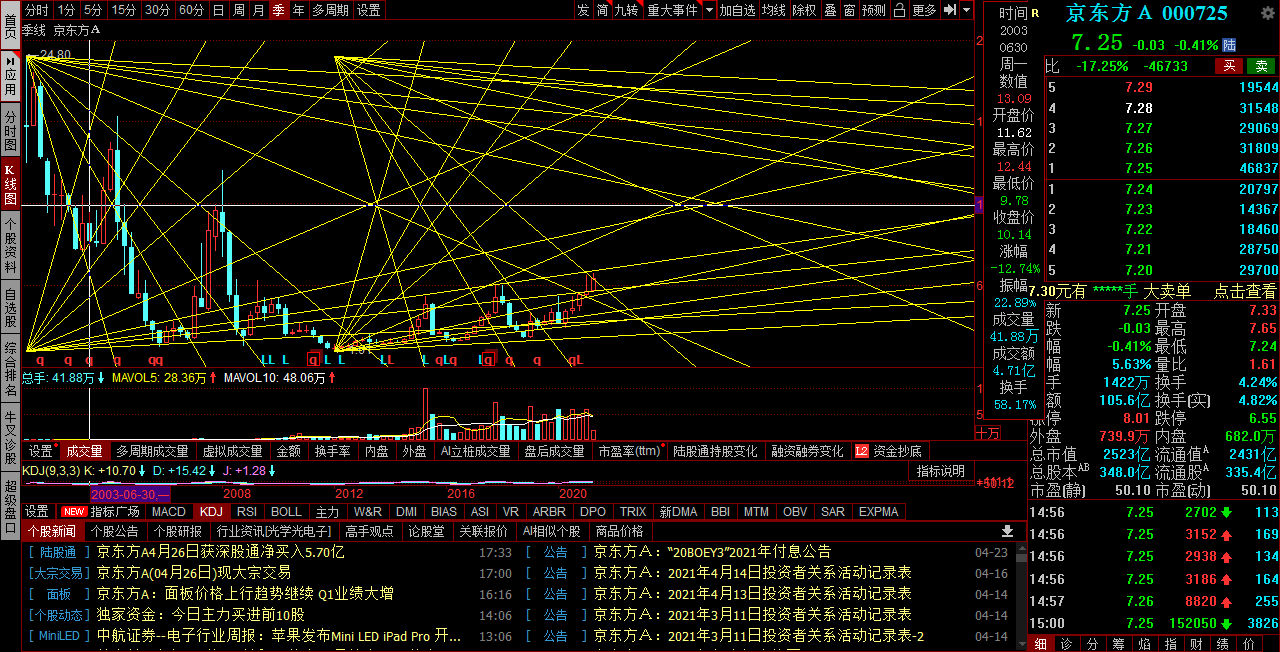Select the BOLL indicator tab
This screenshot has width=1280, height=652.
[x=286, y=511]
